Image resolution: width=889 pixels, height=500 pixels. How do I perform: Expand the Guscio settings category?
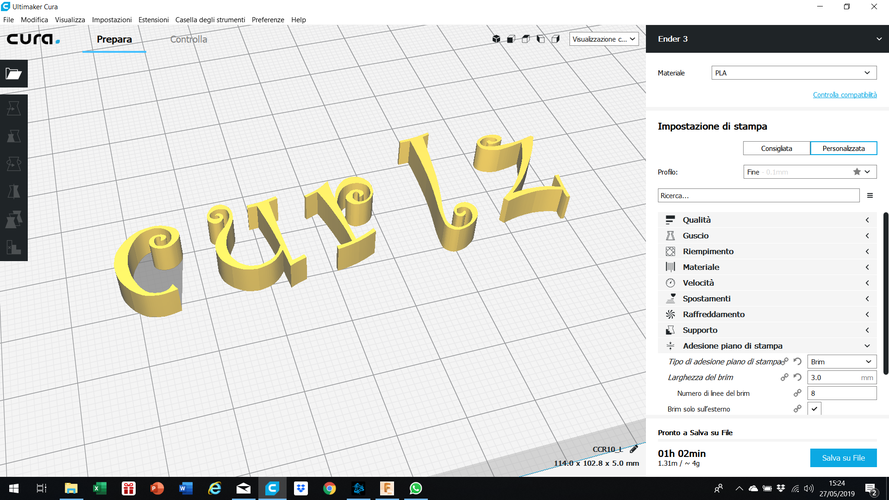coord(767,235)
